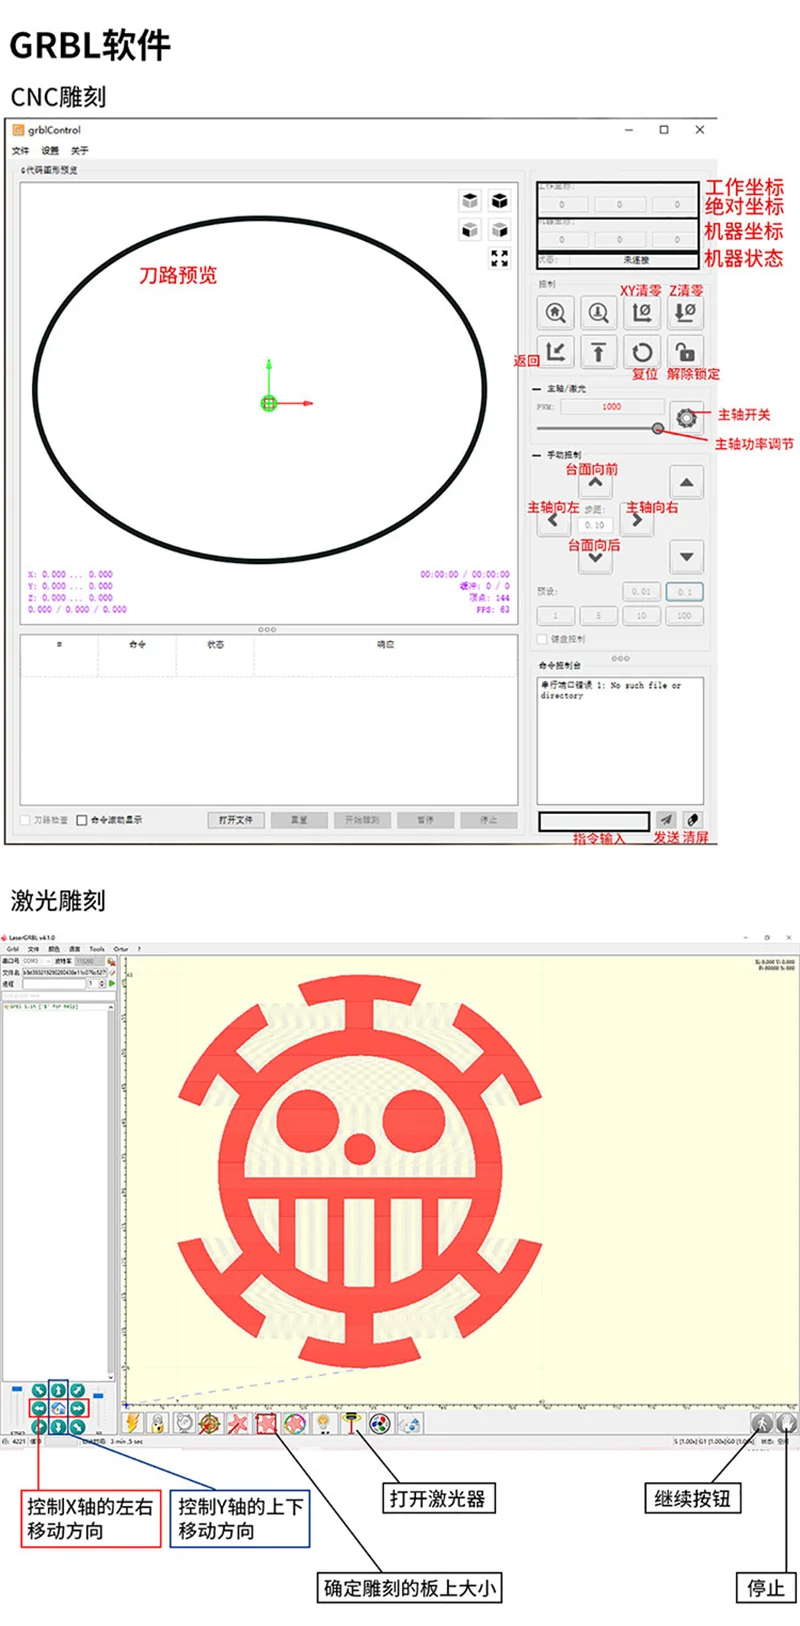Click the LaserGRBL jog left arrow
Screen dimensions: 800x1626
[x=38, y=1408]
